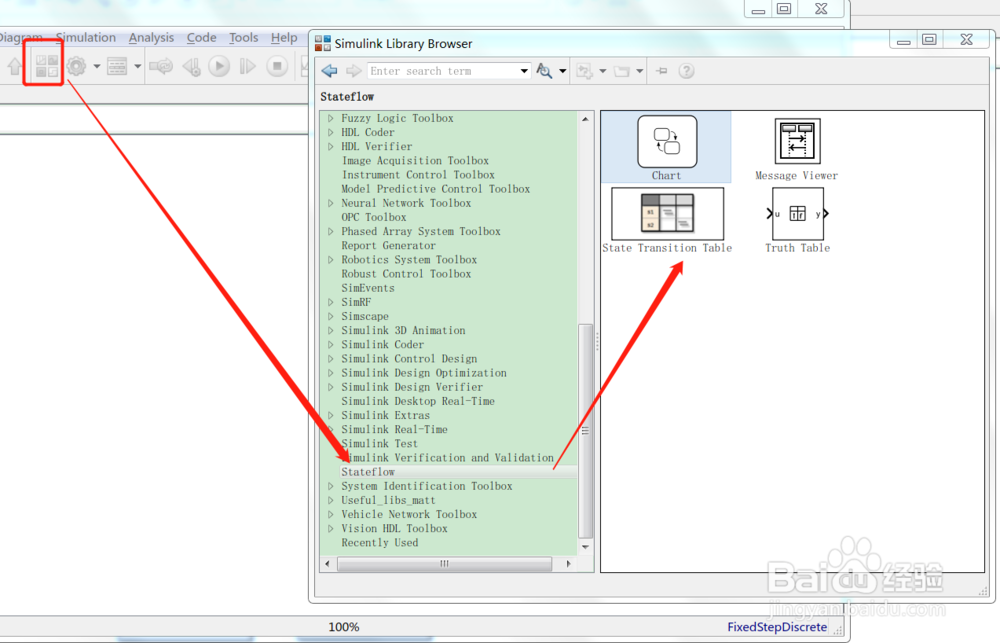Select Recently Used in the tree

click(379, 543)
